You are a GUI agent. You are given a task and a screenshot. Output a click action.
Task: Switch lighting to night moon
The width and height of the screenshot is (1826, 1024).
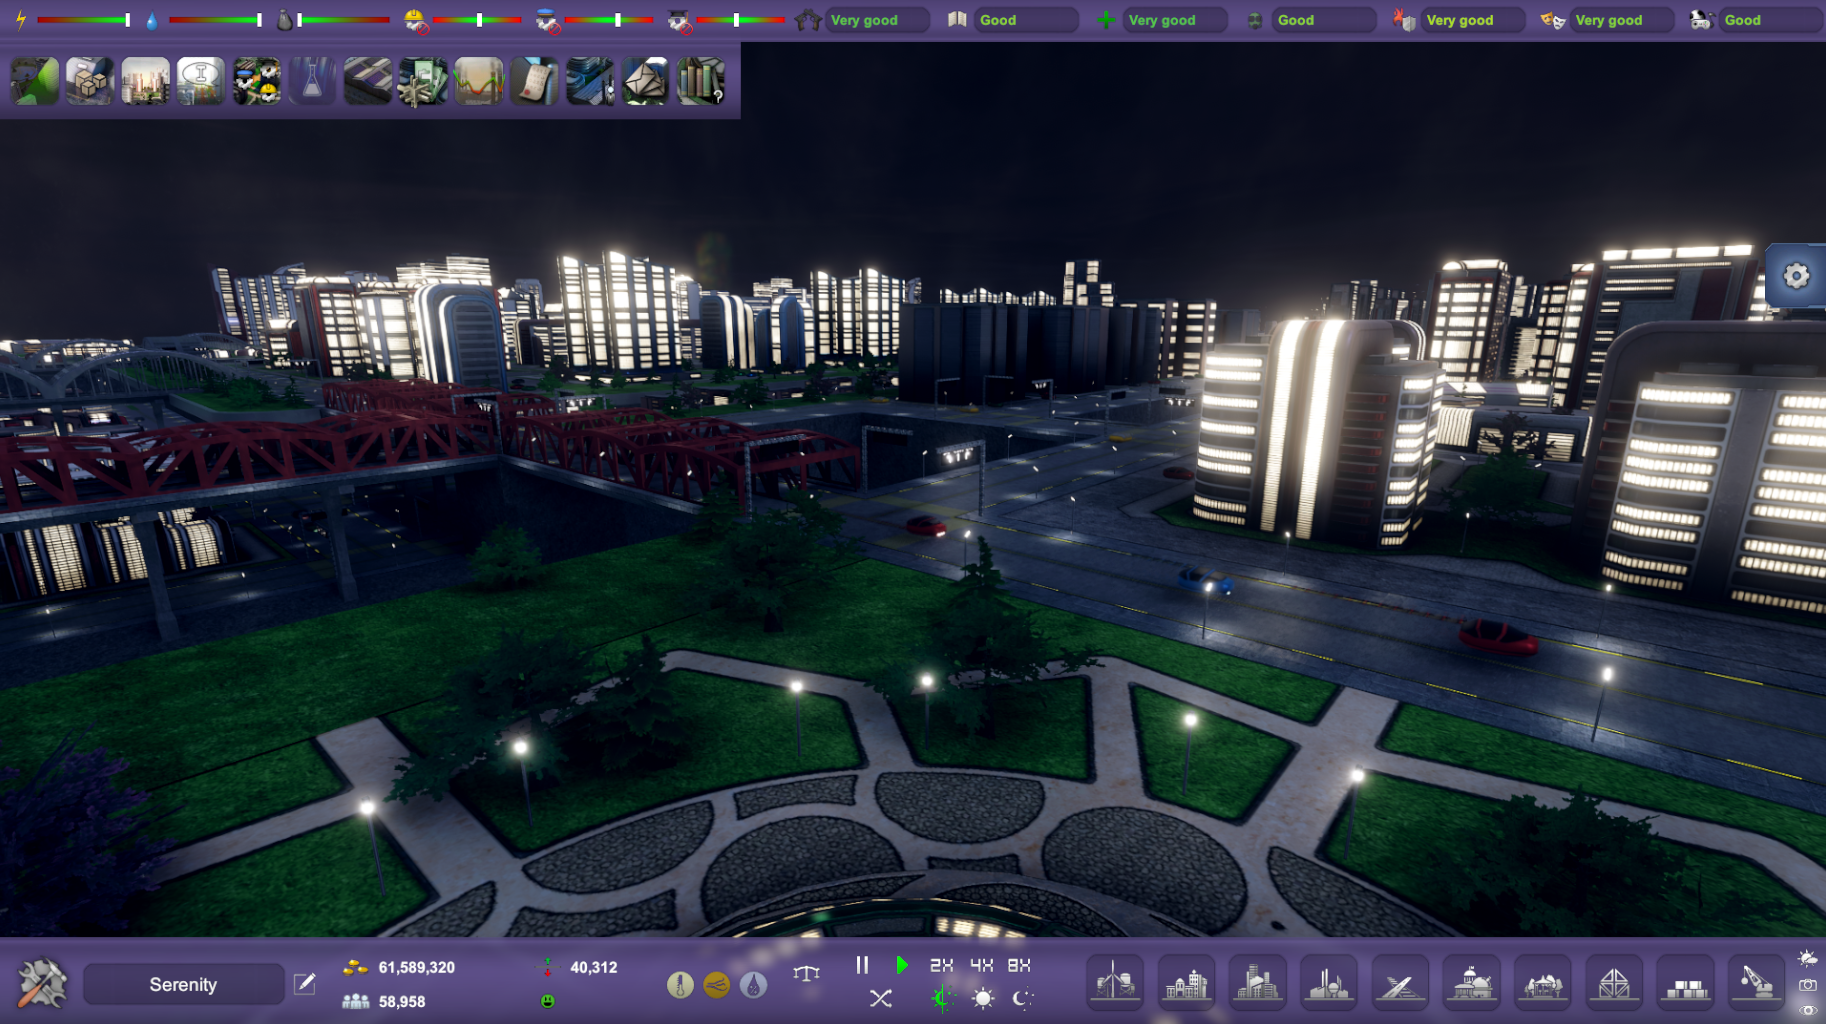point(1022,998)
